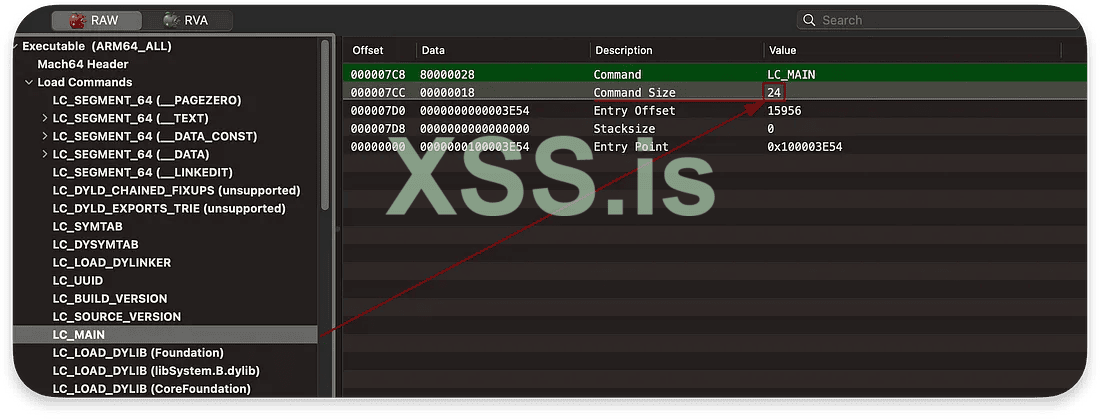Select LC_DYLD_EXPORTS_TRIE (unsupported) row

tap(169, 208)
